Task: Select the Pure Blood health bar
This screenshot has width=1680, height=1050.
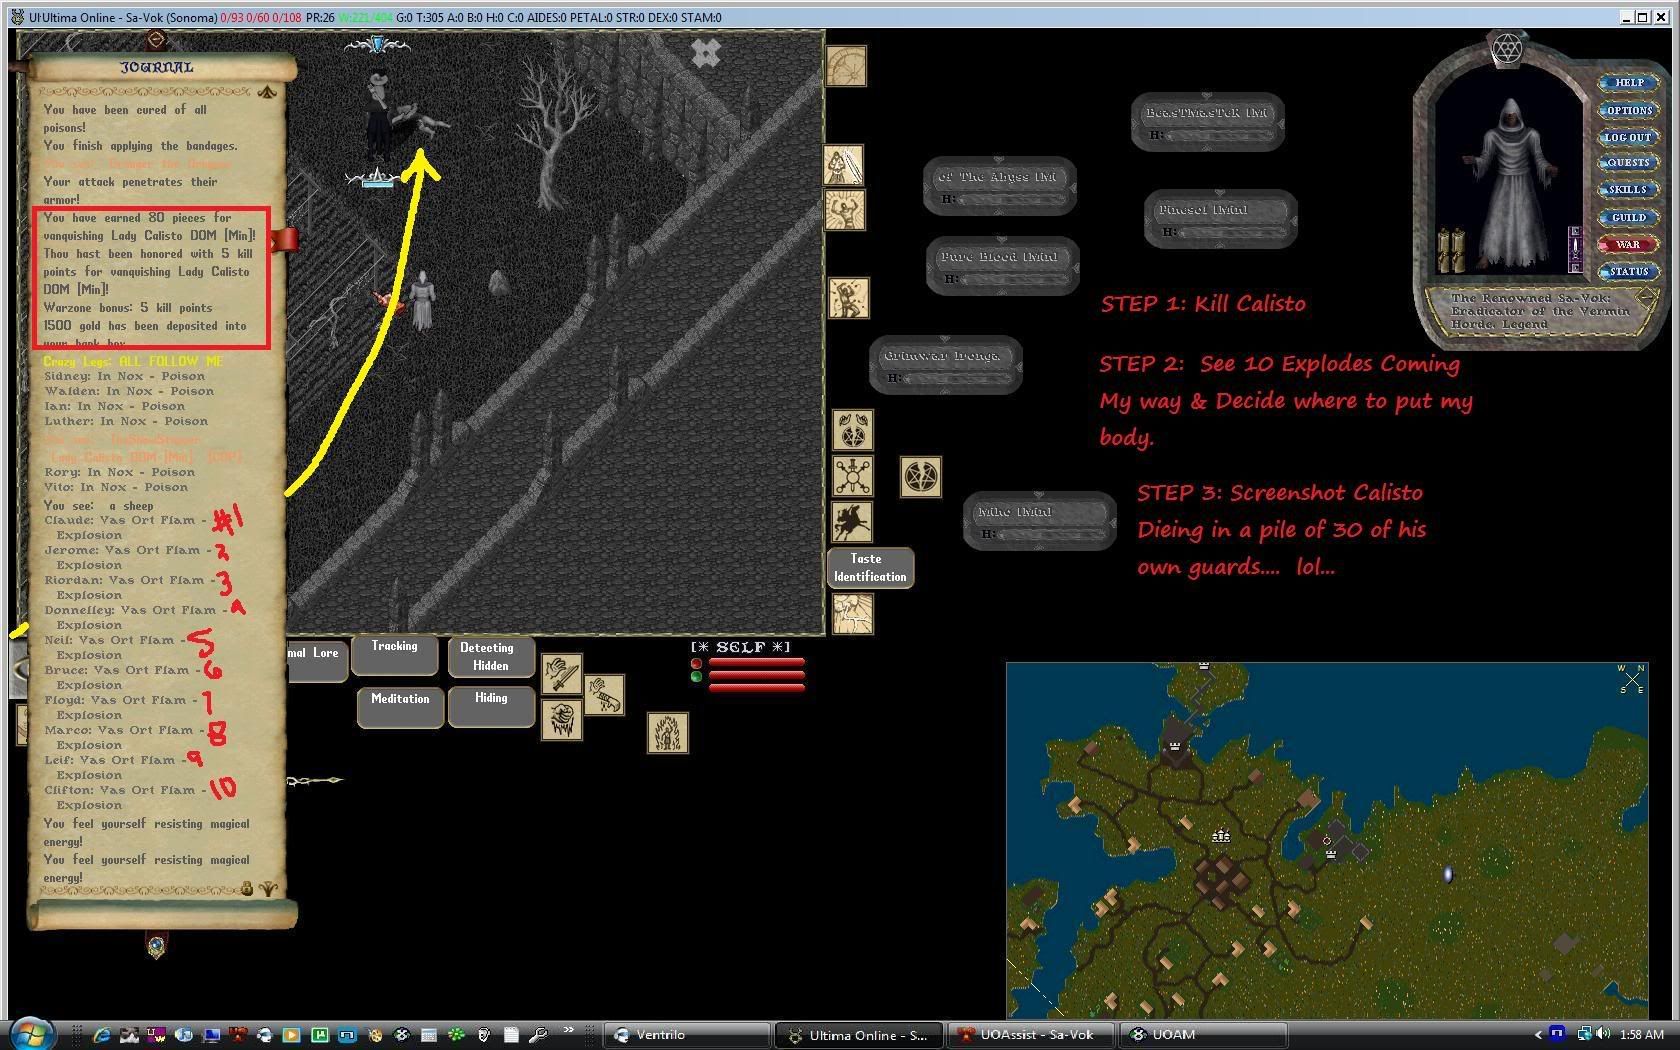Action: tap(1002, 266)
